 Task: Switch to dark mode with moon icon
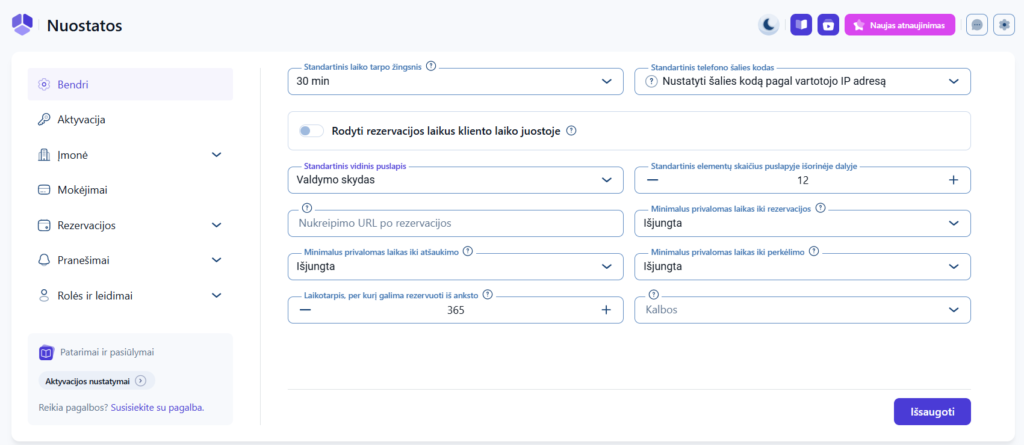click(768, 25)
